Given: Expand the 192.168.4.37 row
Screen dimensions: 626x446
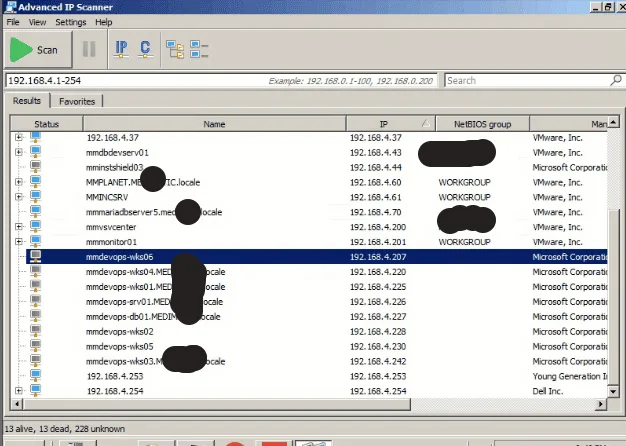Looking at the screenshot, I should [19, 137].
